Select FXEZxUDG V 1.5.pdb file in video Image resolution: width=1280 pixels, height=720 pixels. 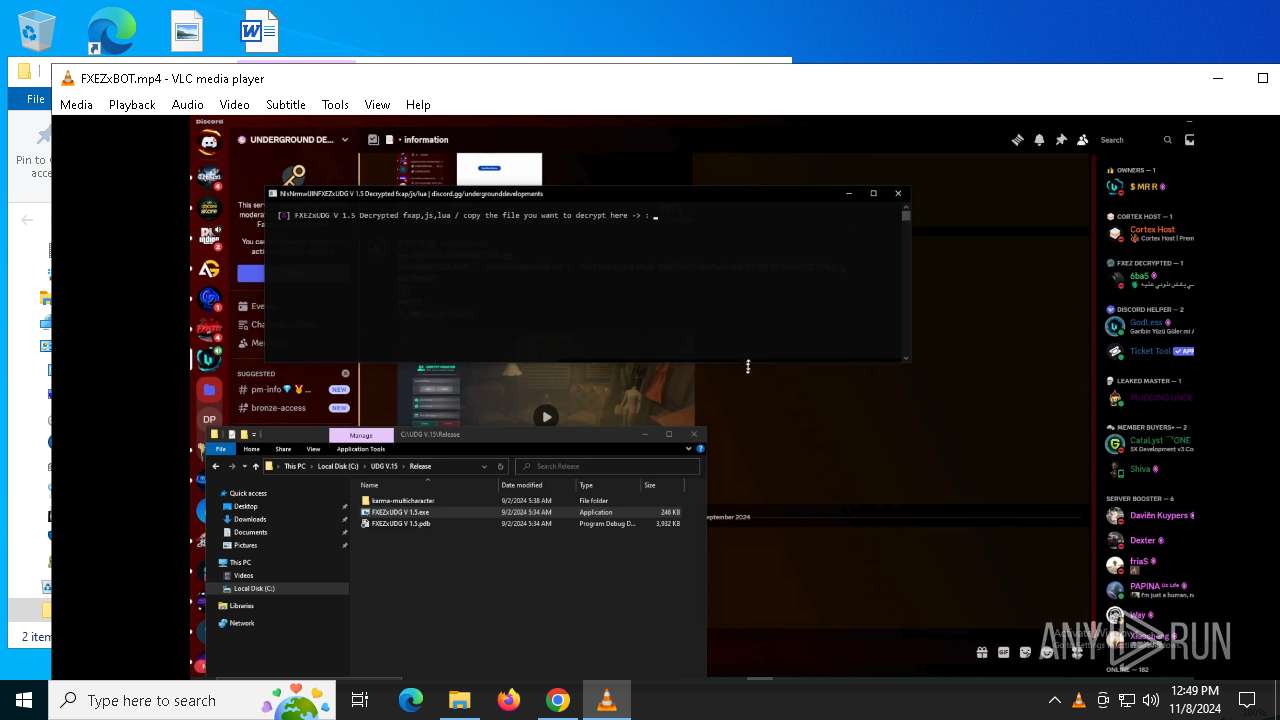(x=401, y=524)
